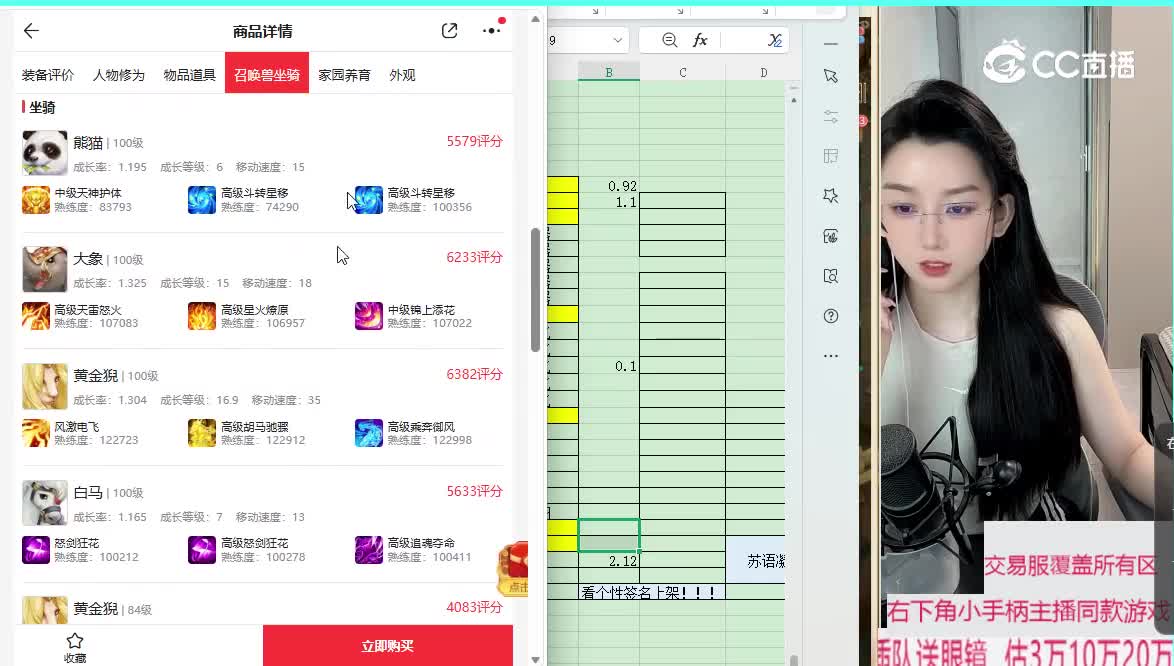This screenshot has width=1174, height=666.
Task: Open the star-cursor icon in sidebar
Action: click(x=830, y=196)
